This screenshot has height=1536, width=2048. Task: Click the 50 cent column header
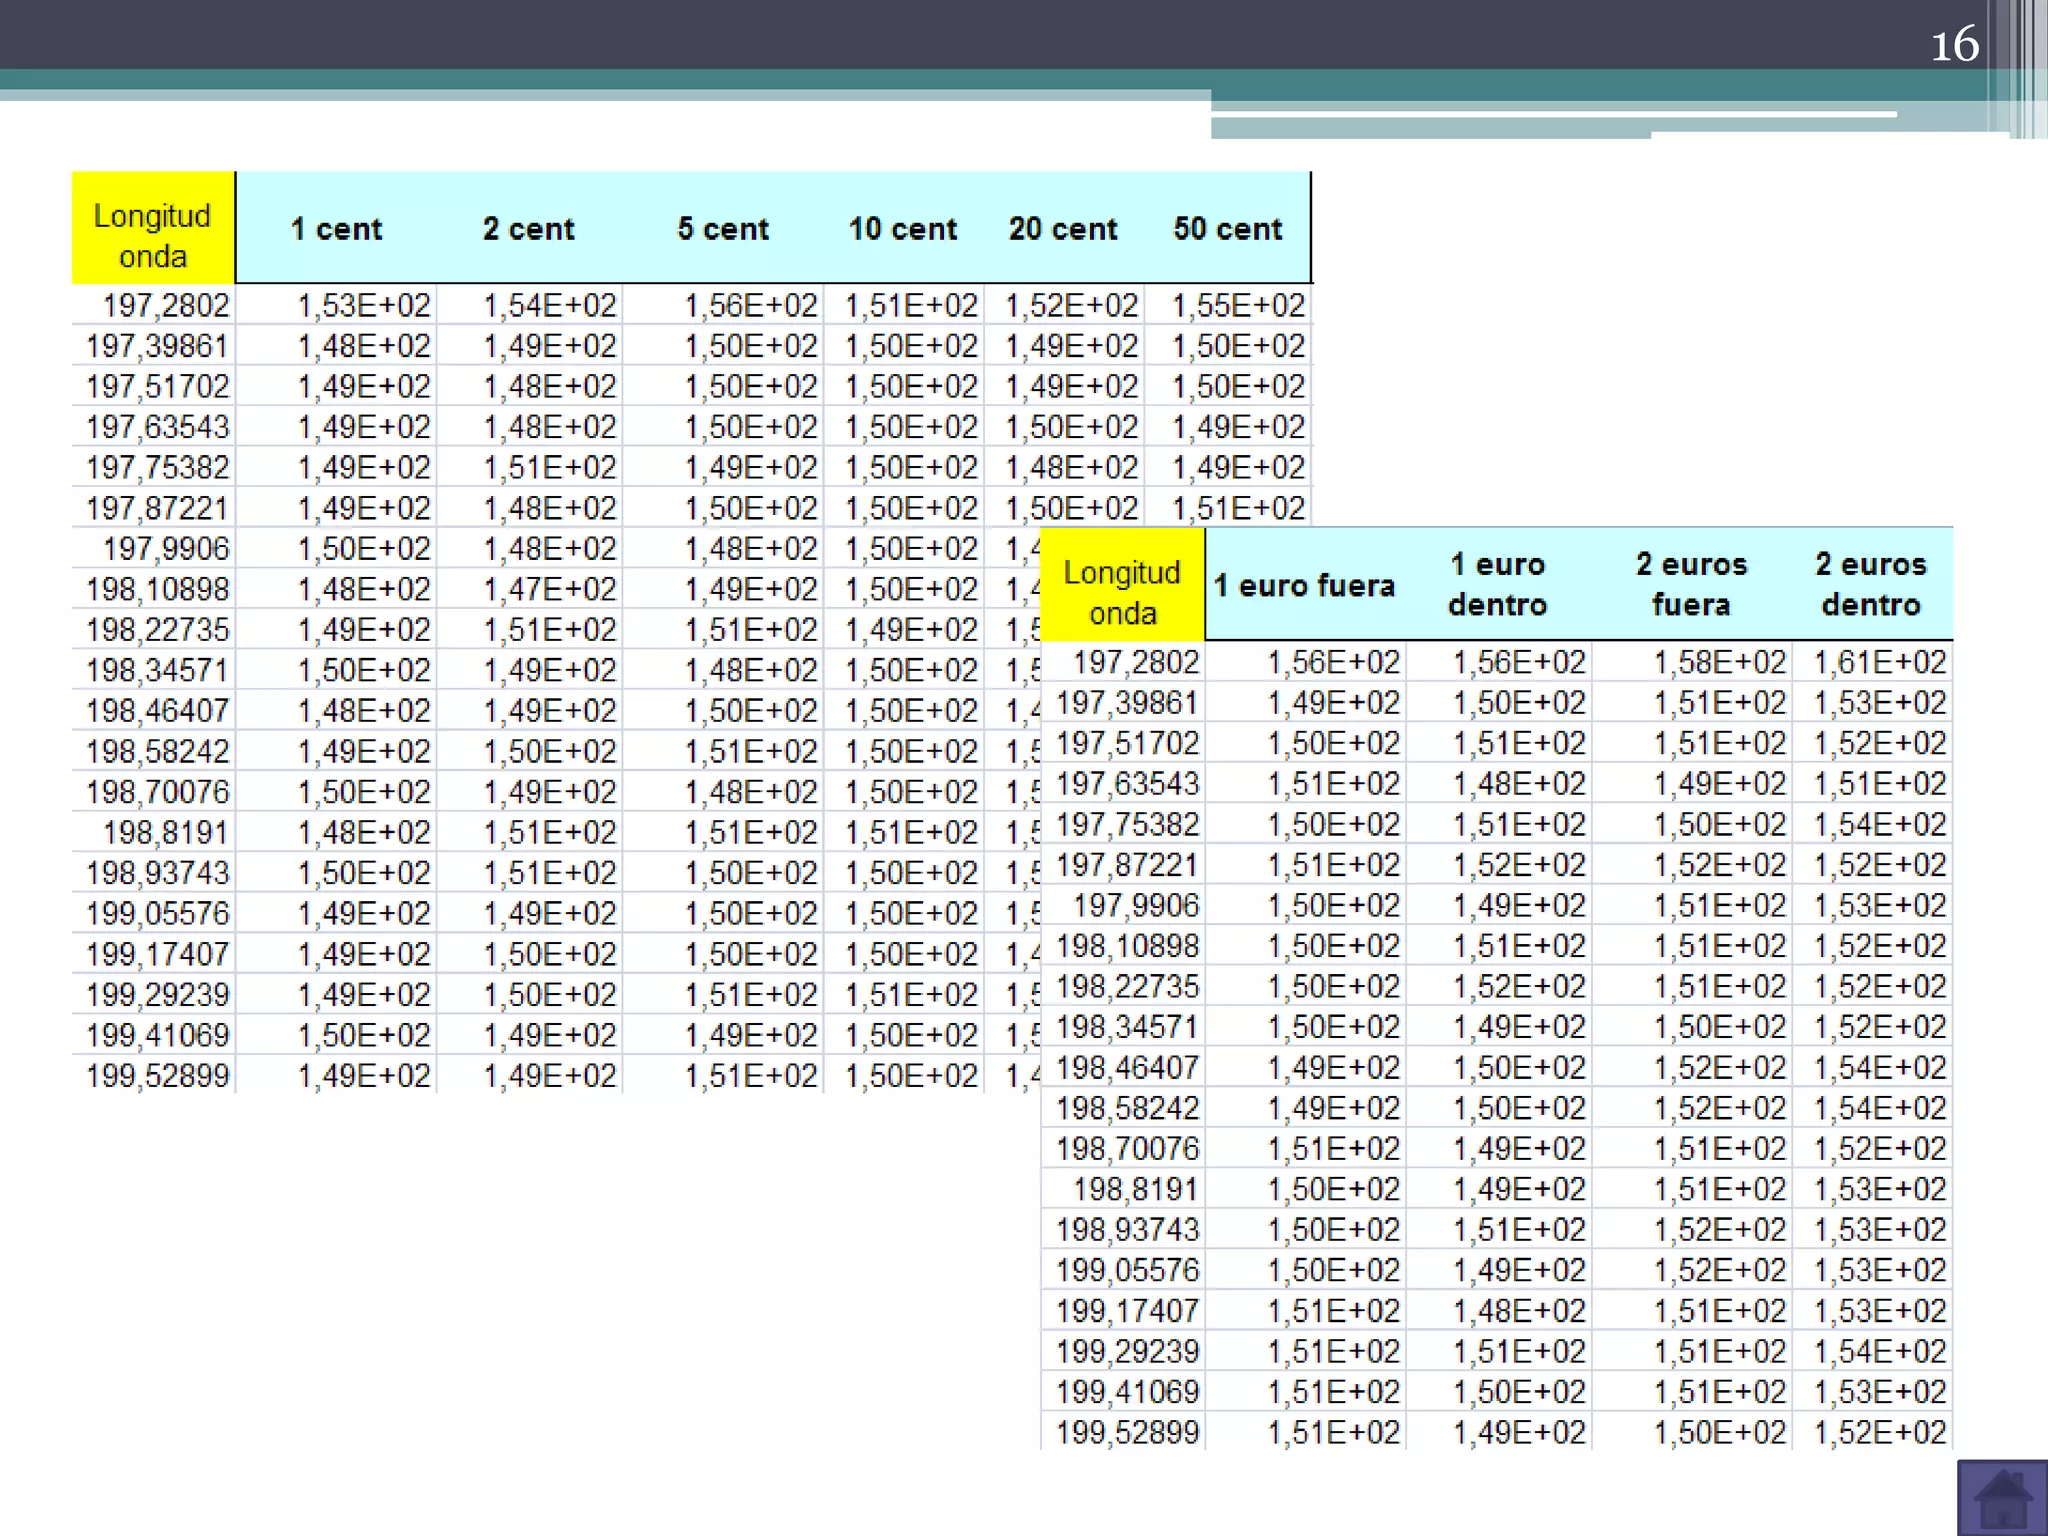(x=1228, y=229)
